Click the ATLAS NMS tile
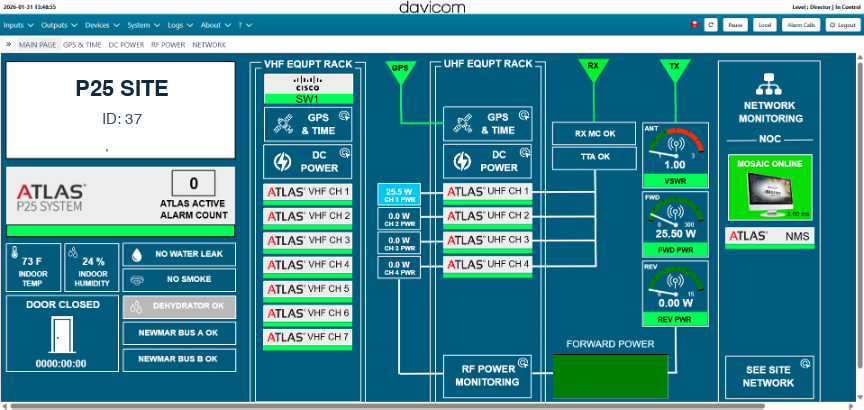Viewport: 864px width, 410px height. tap(770, 238)
